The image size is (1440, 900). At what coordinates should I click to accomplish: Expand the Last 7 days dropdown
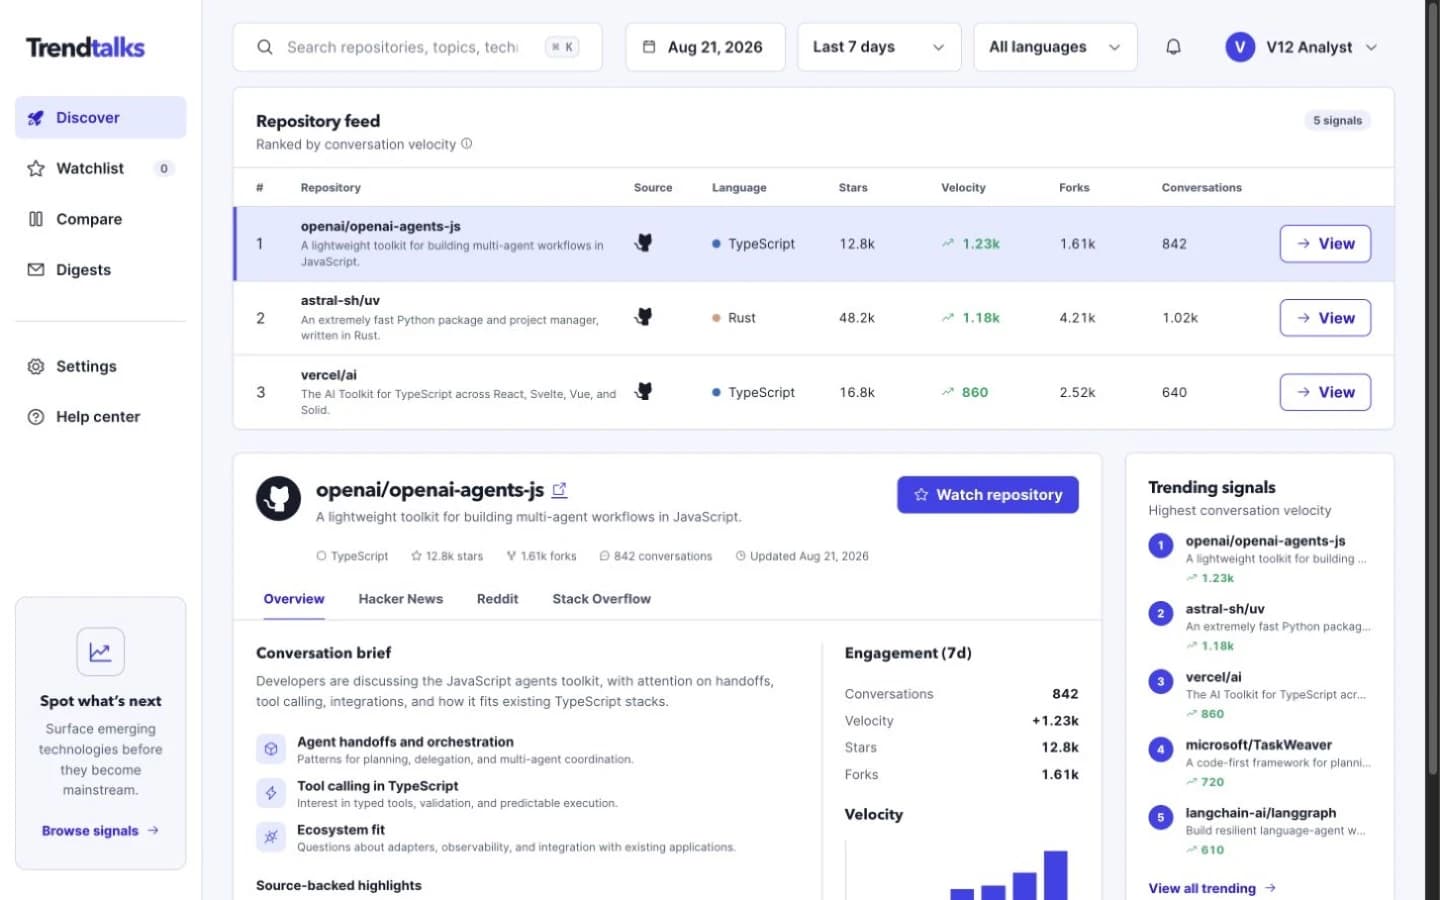pyautogui.click(x=879, y=47)
